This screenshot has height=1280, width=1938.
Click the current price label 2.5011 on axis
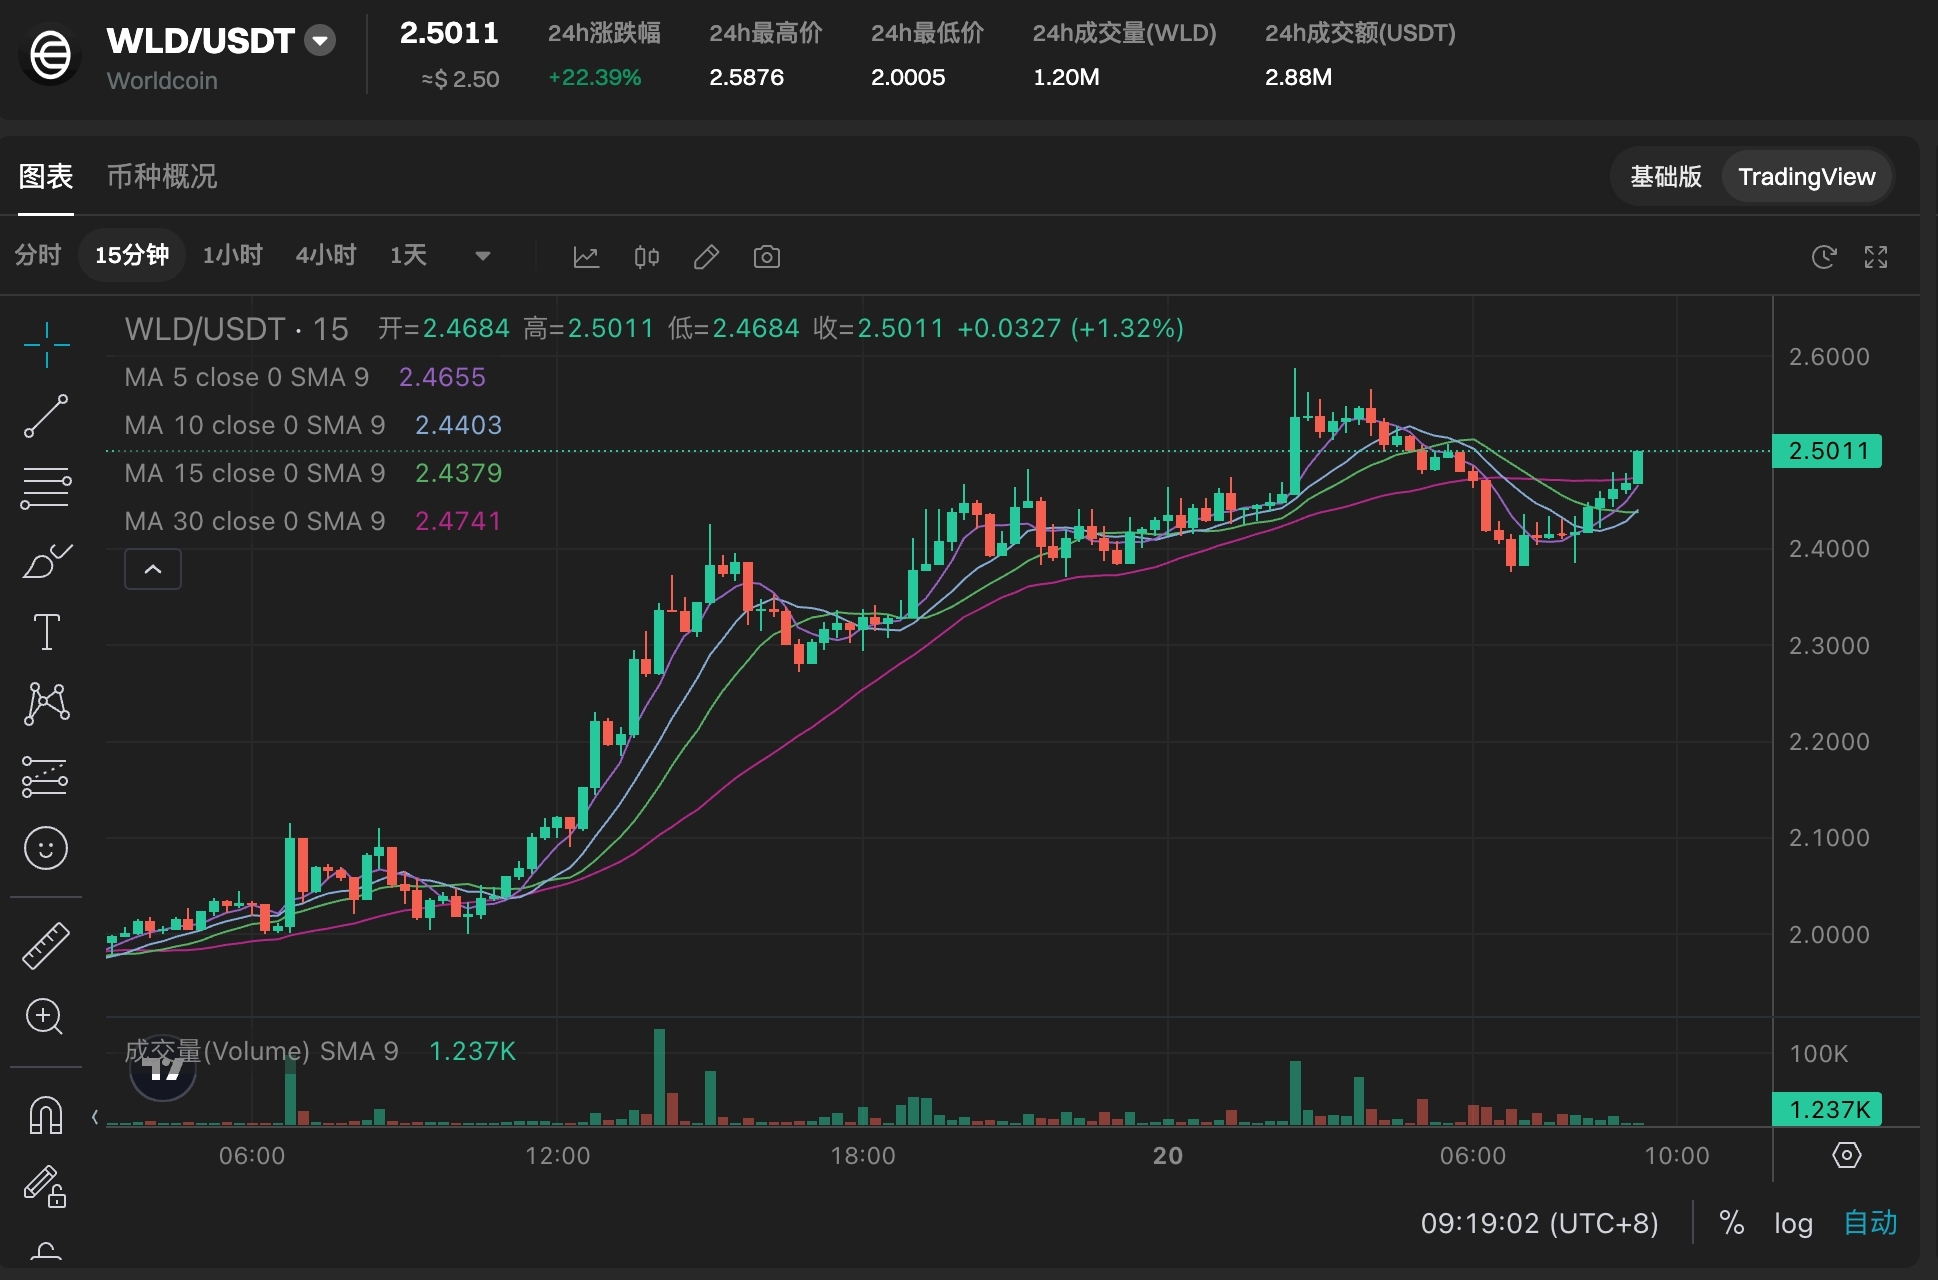click(1828, 451)
